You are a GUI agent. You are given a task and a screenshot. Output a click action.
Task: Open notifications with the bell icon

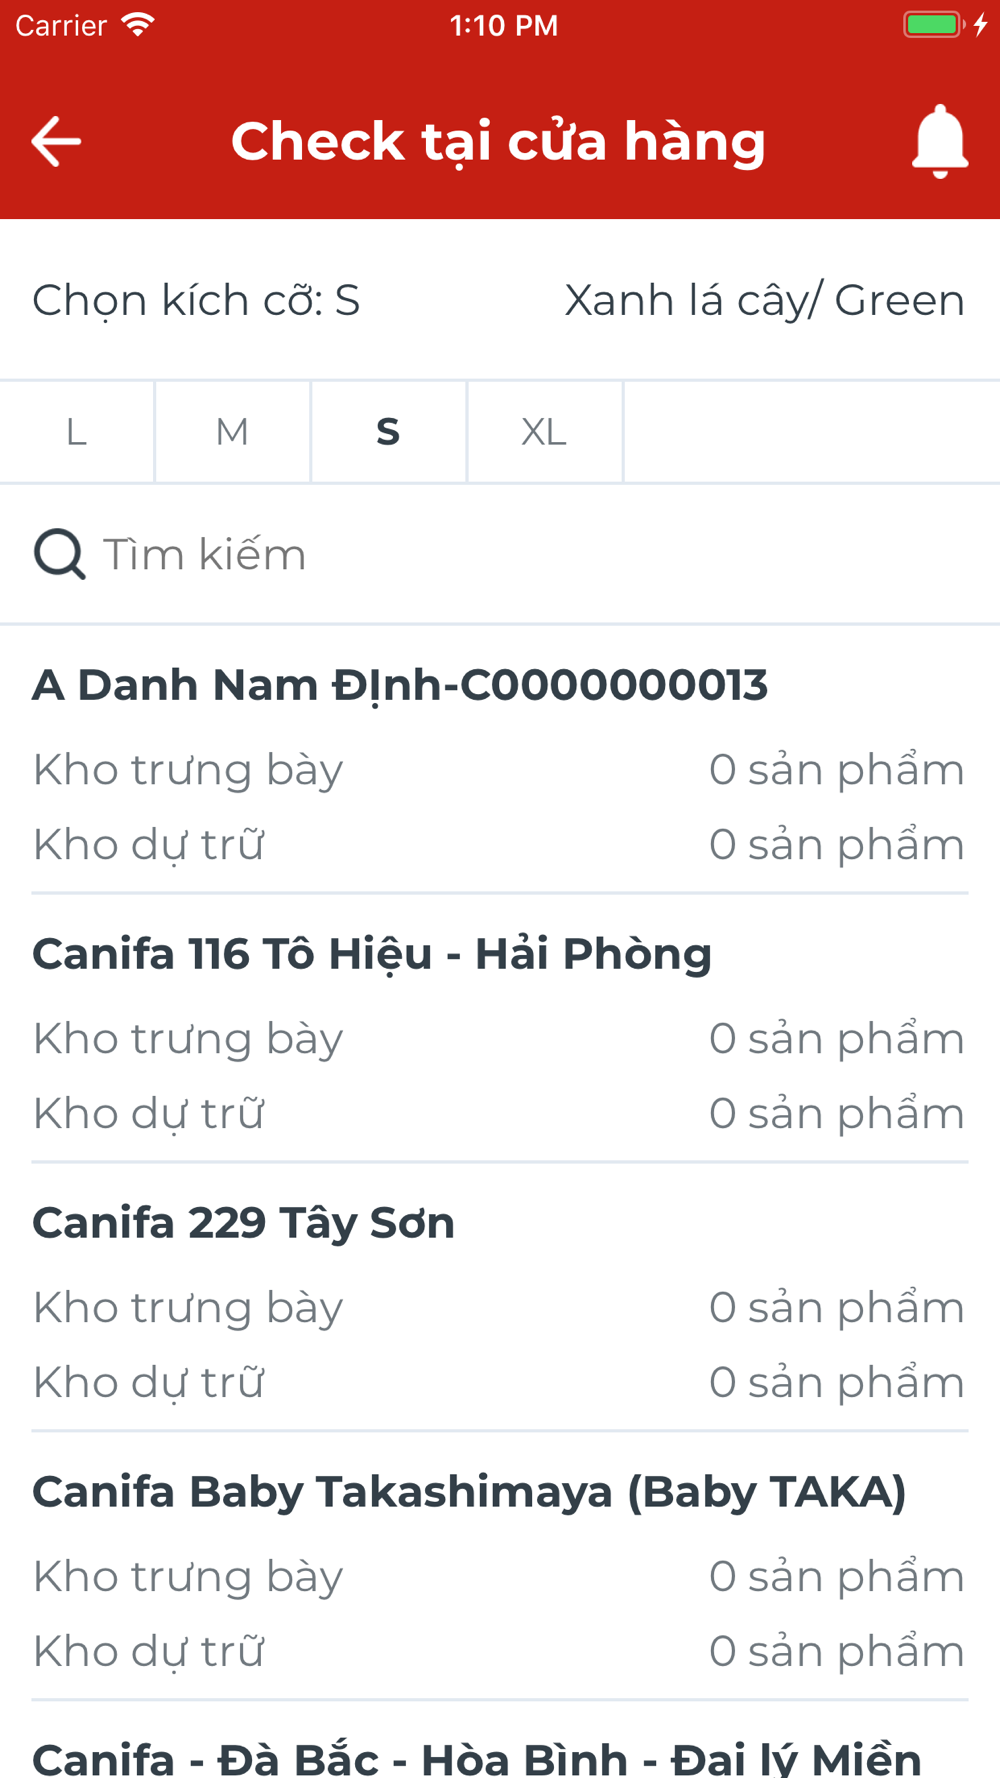tap(940, 141)
